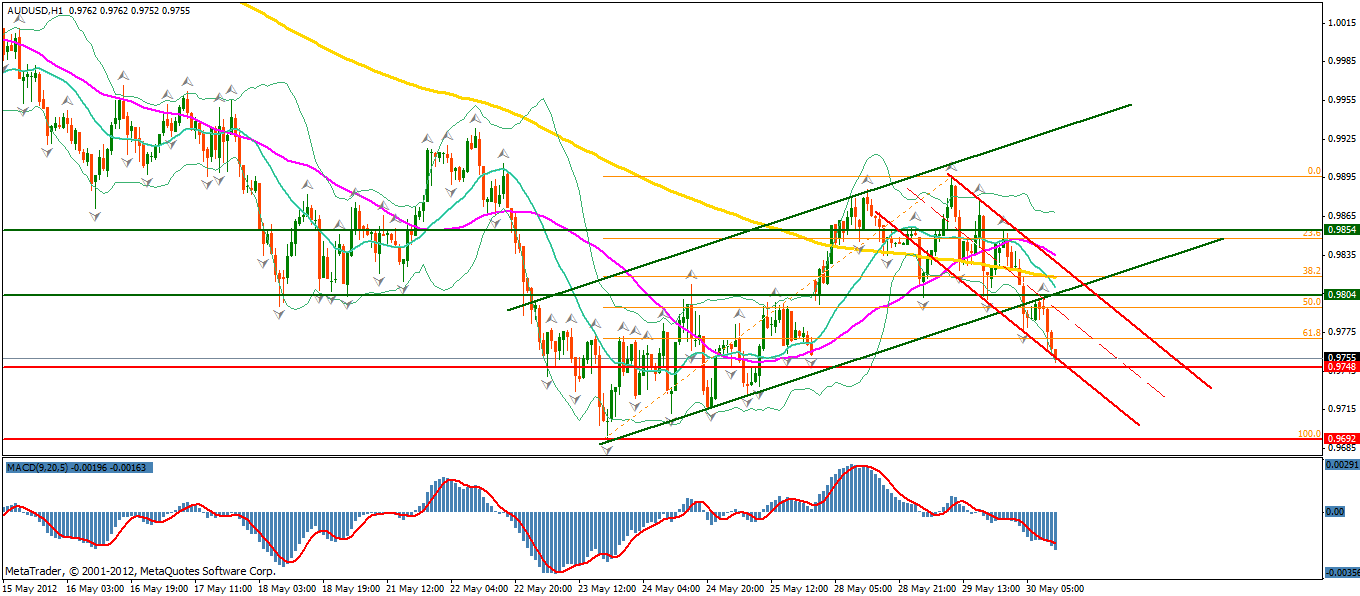Select the Fibonacci 38.2 level label
1360x596 pixels.
(1311, 271)
